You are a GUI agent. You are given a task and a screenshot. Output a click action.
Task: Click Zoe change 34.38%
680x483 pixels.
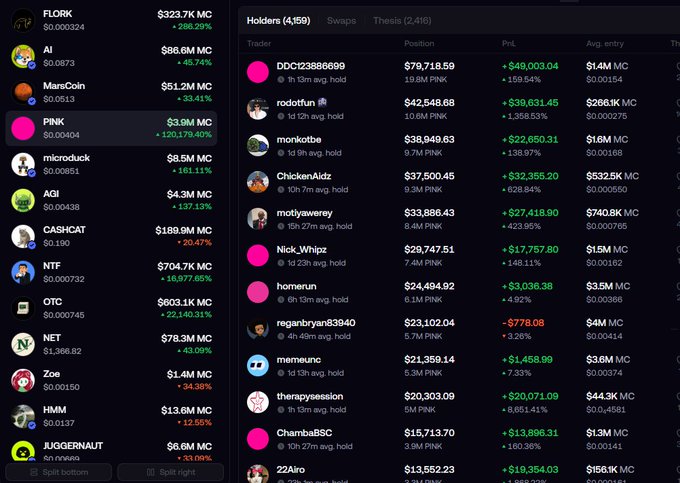(x=194, y=386)
